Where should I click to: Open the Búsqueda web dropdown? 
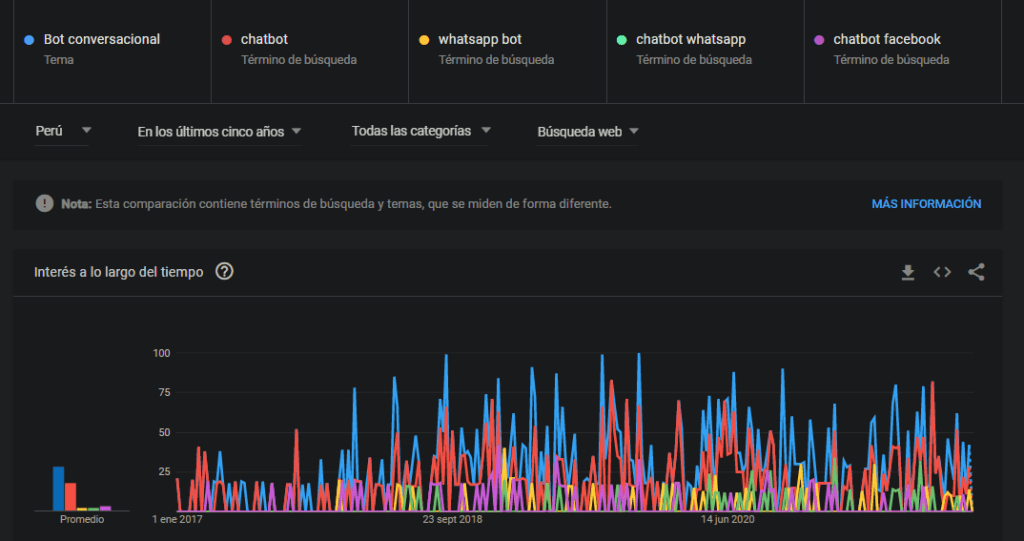tap(588, 131)
